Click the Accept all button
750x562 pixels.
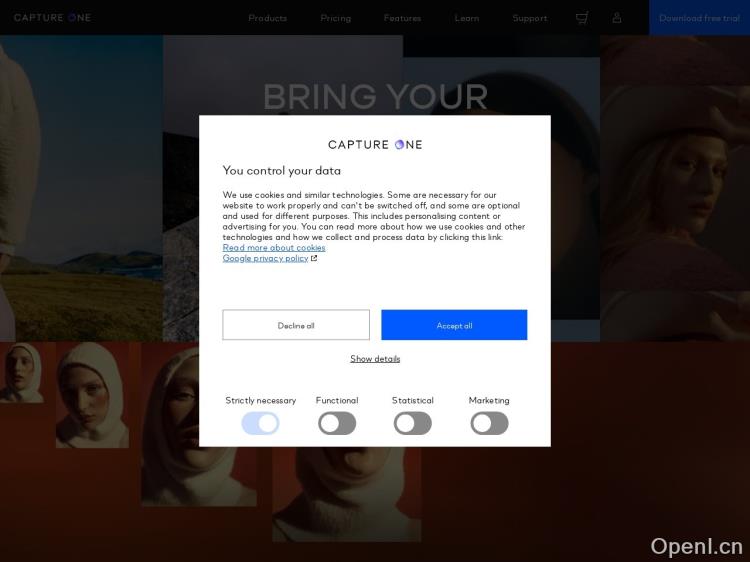coord(454,325)
